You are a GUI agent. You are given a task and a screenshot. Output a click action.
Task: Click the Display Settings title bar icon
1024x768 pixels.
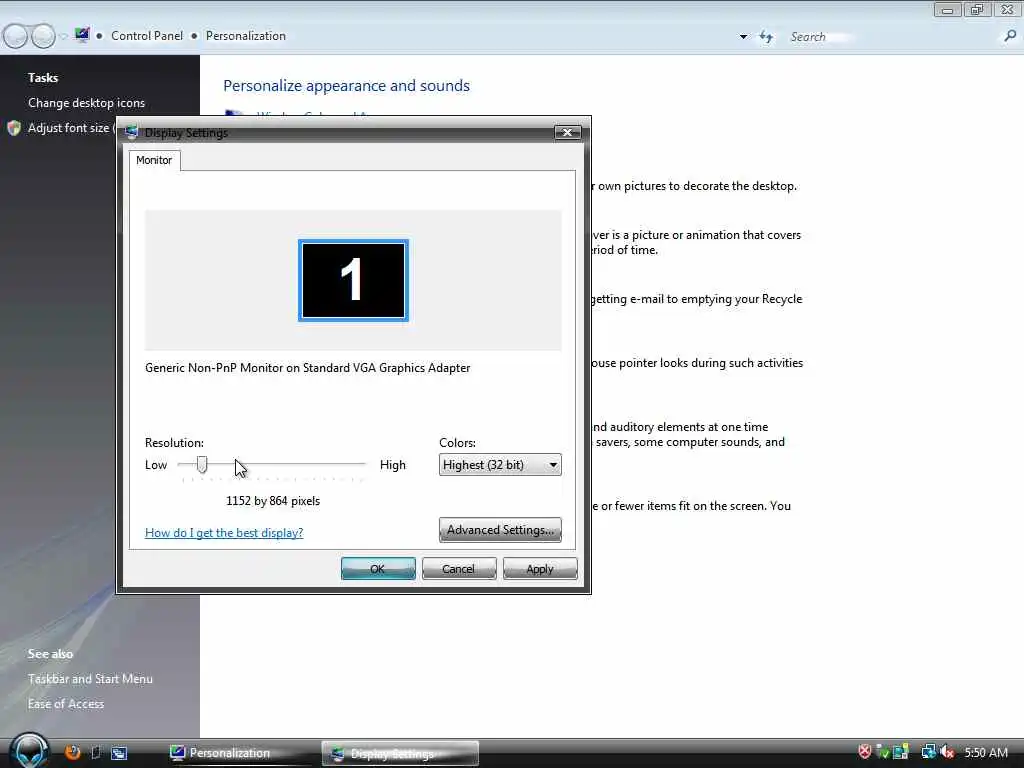point(131,133)
